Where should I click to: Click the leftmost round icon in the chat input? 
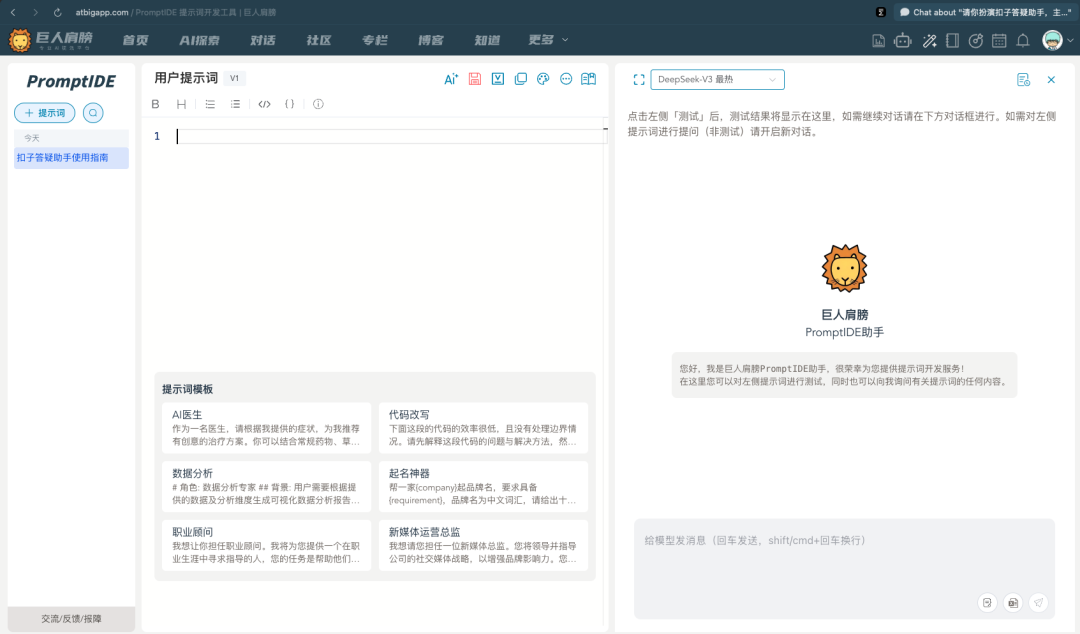point(987,603)
